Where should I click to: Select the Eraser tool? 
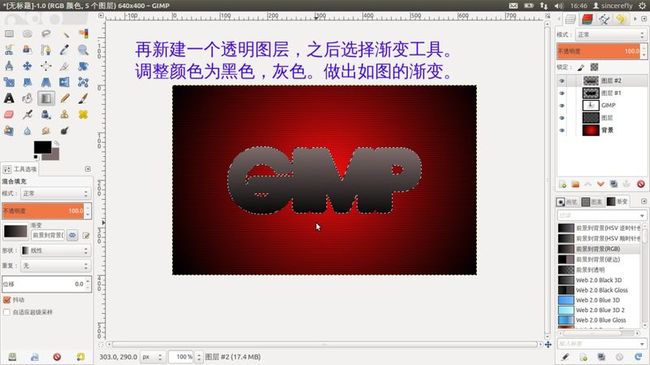tap(9, 114)
